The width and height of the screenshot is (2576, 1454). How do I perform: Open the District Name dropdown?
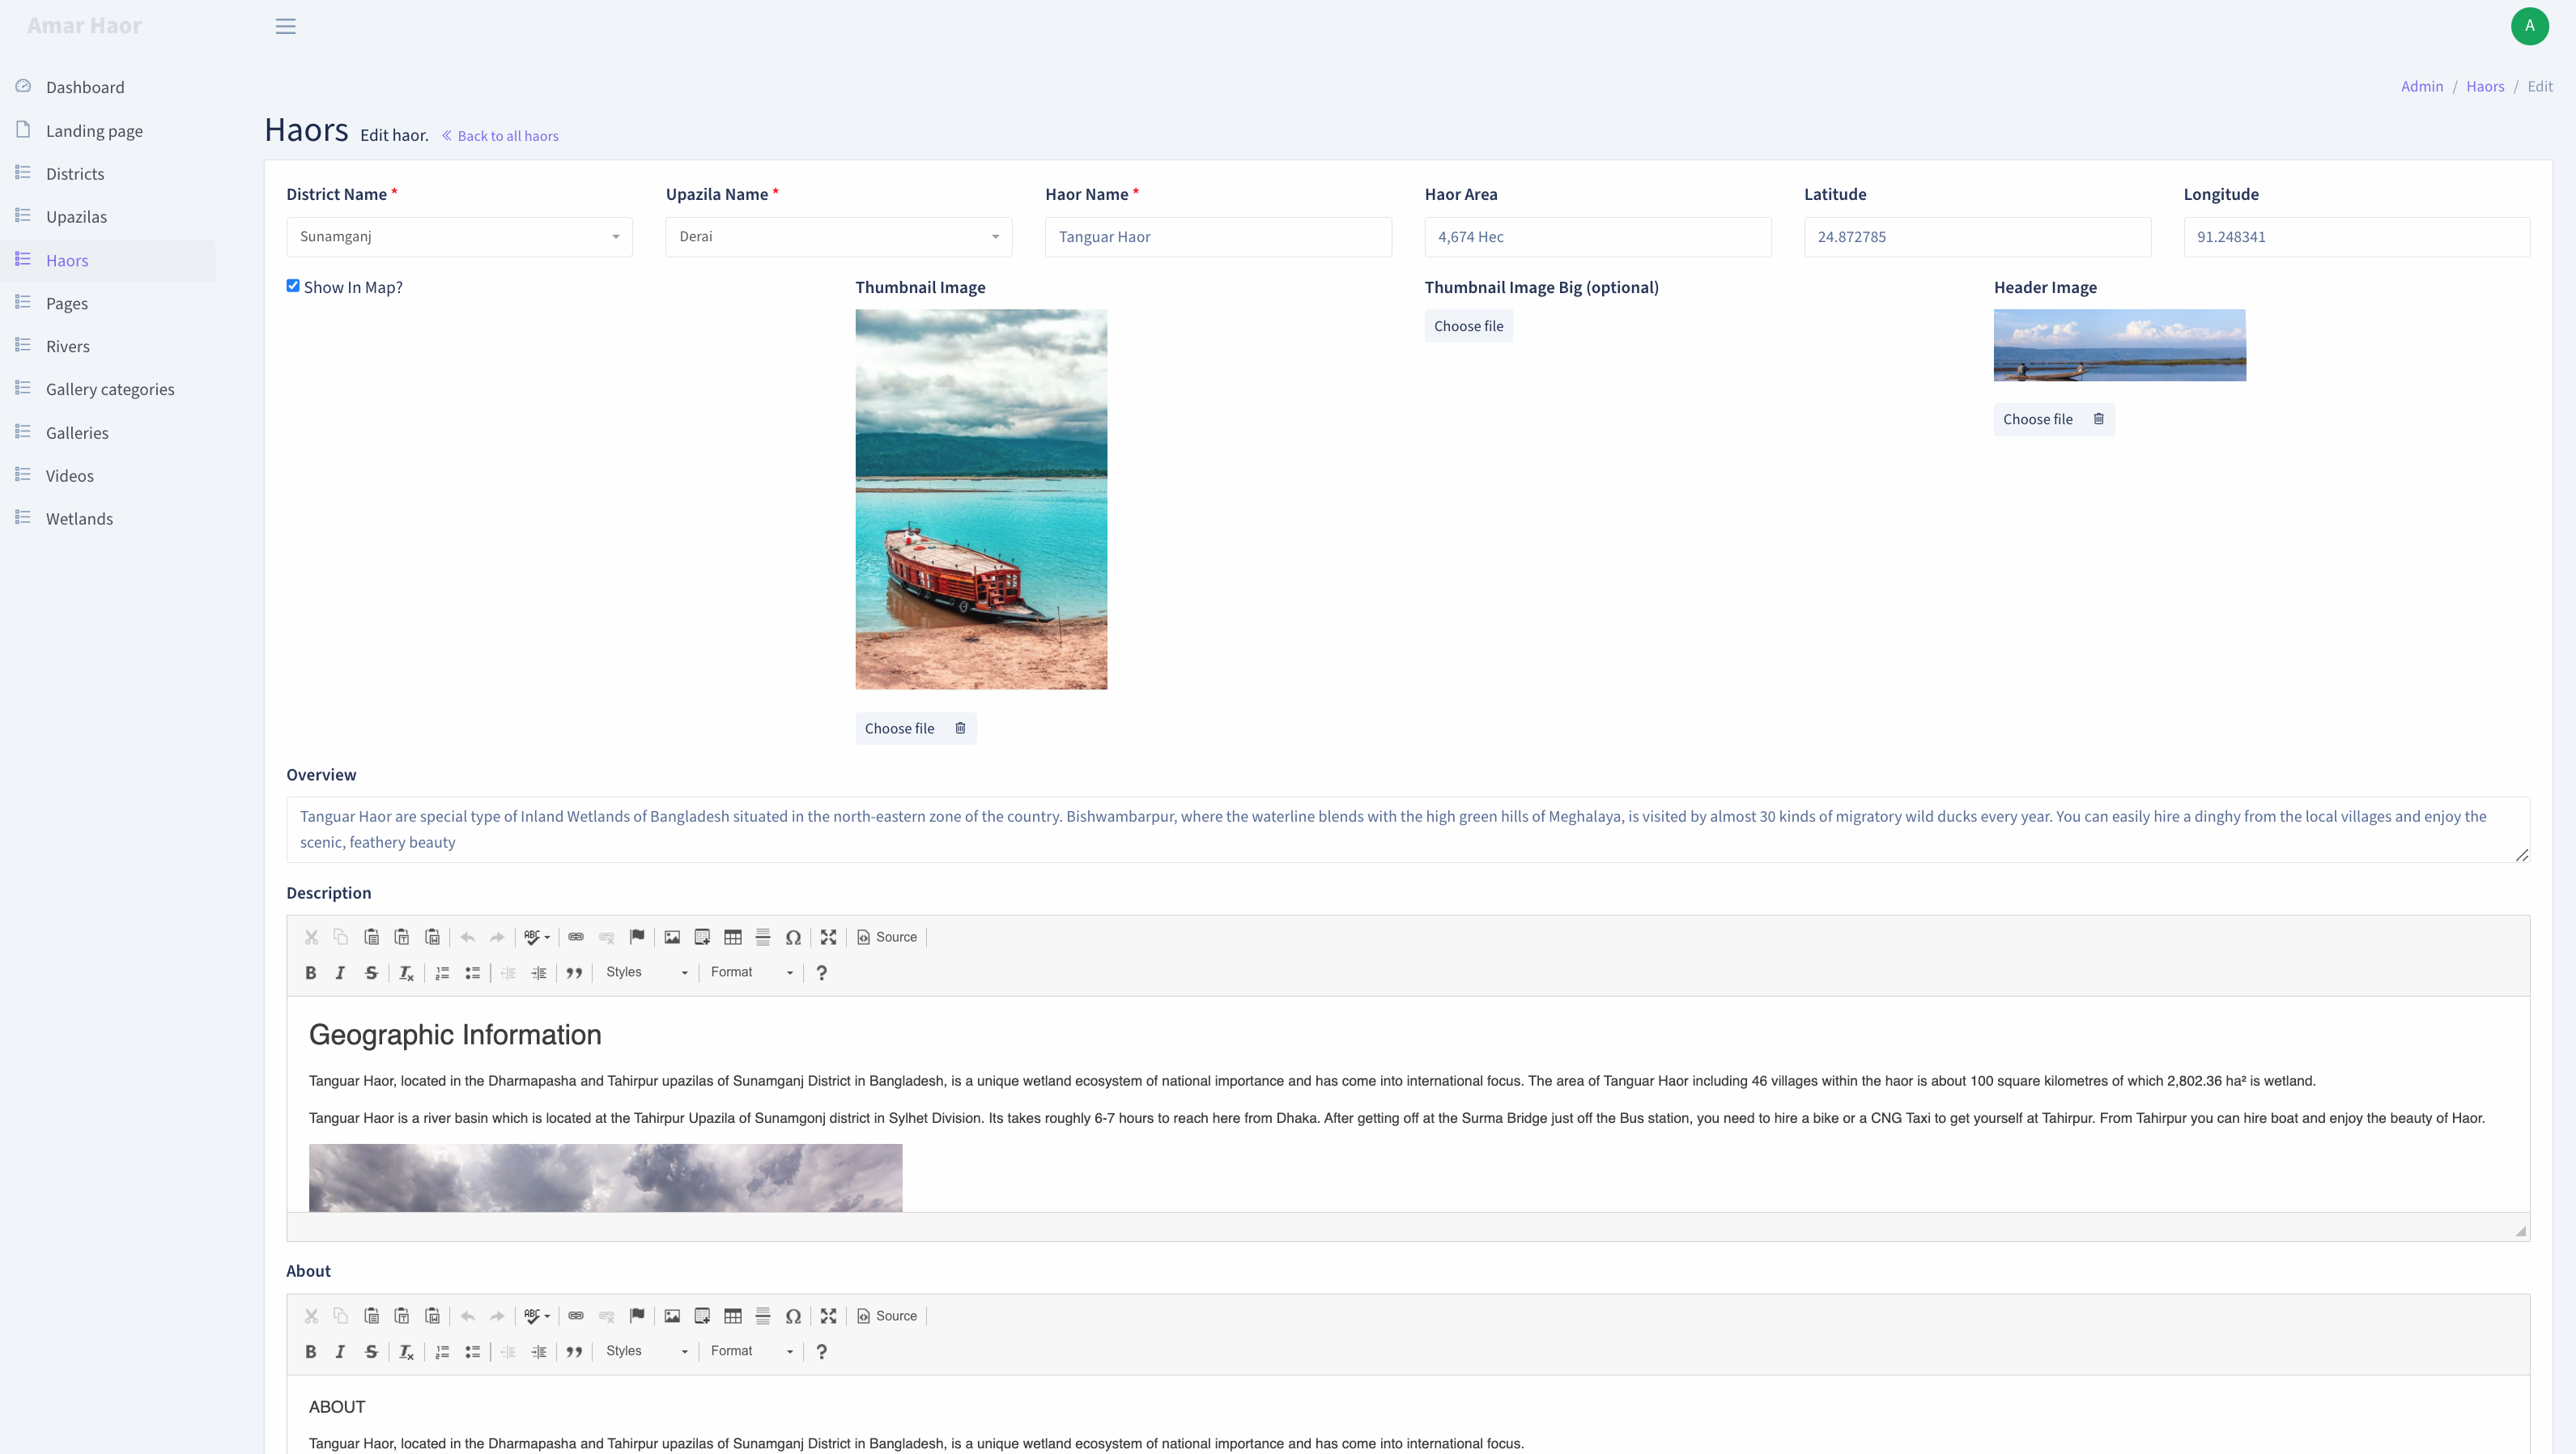pyautogui.click(x=459, y=237)
